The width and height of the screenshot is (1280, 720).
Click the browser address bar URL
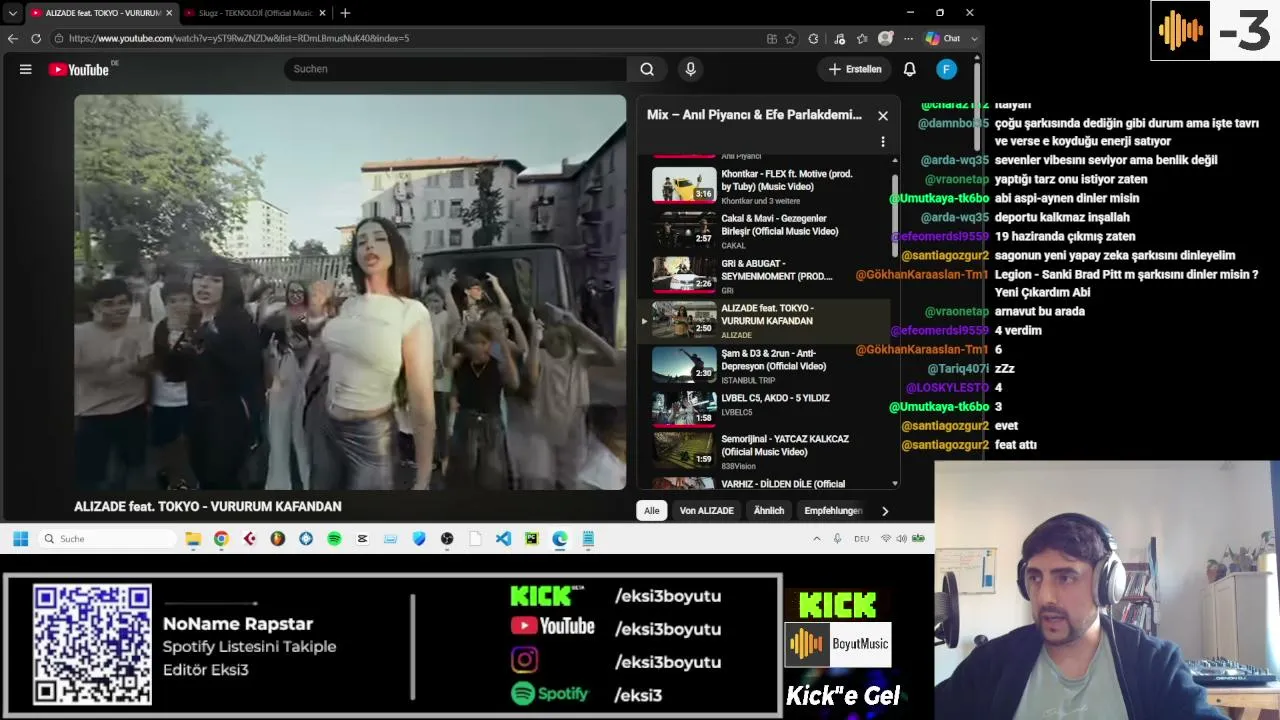(x=238, y=38)
